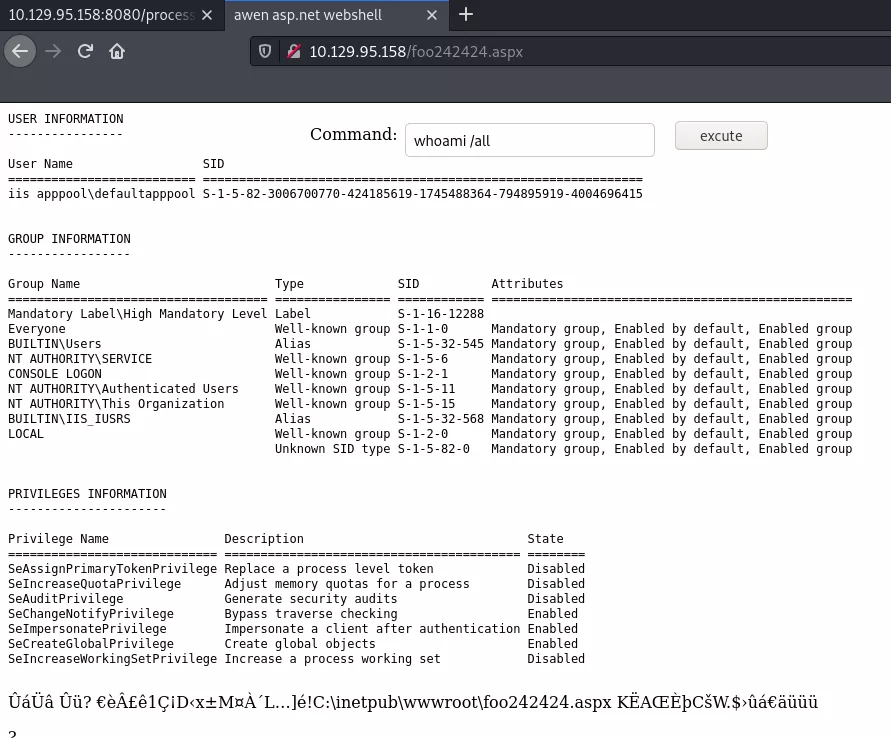Click the iis apppool\defaultapppool user name

(x=101, y=194)
